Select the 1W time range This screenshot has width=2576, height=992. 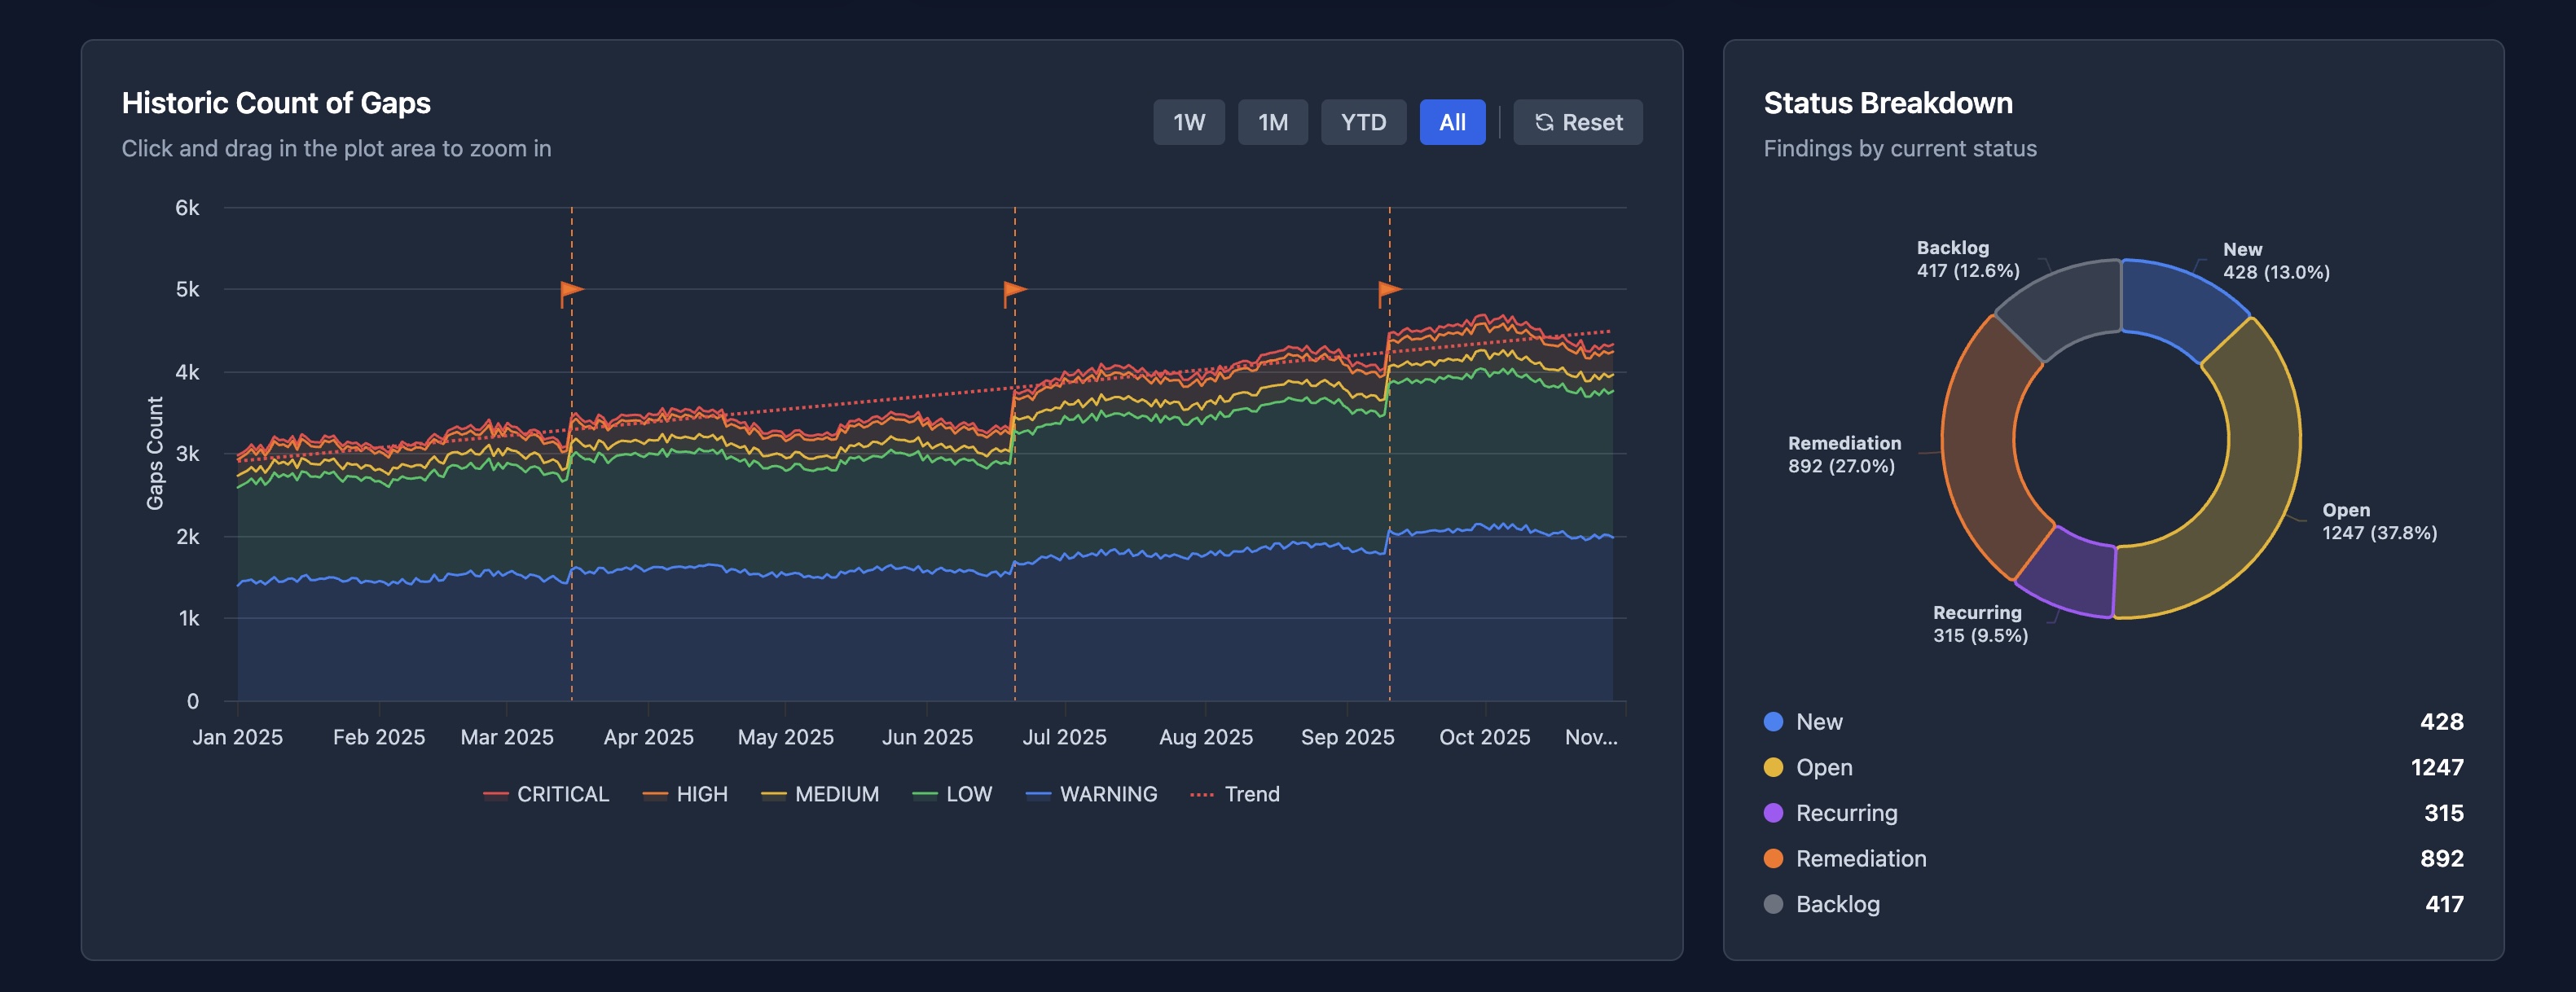point(1189,122)
